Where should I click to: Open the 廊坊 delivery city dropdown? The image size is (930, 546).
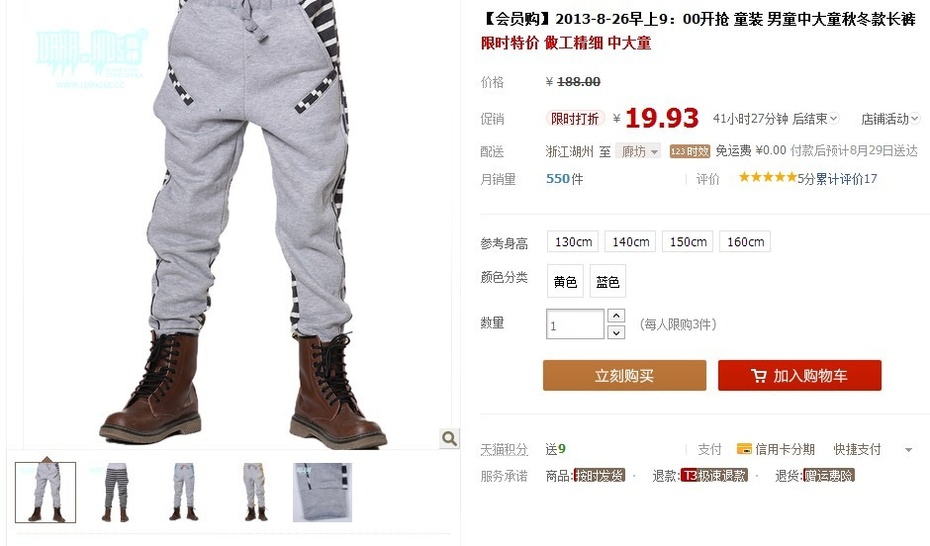(638, 152)
